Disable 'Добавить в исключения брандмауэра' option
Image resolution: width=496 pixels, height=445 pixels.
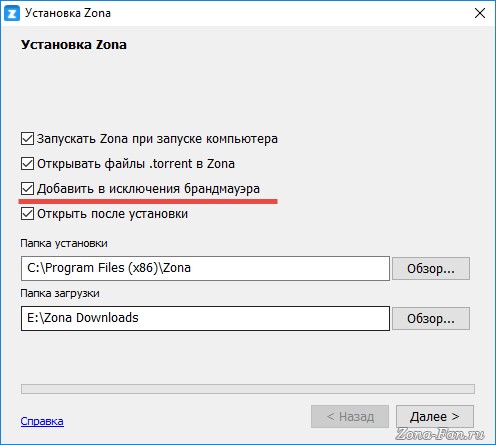tap(27, 189)
